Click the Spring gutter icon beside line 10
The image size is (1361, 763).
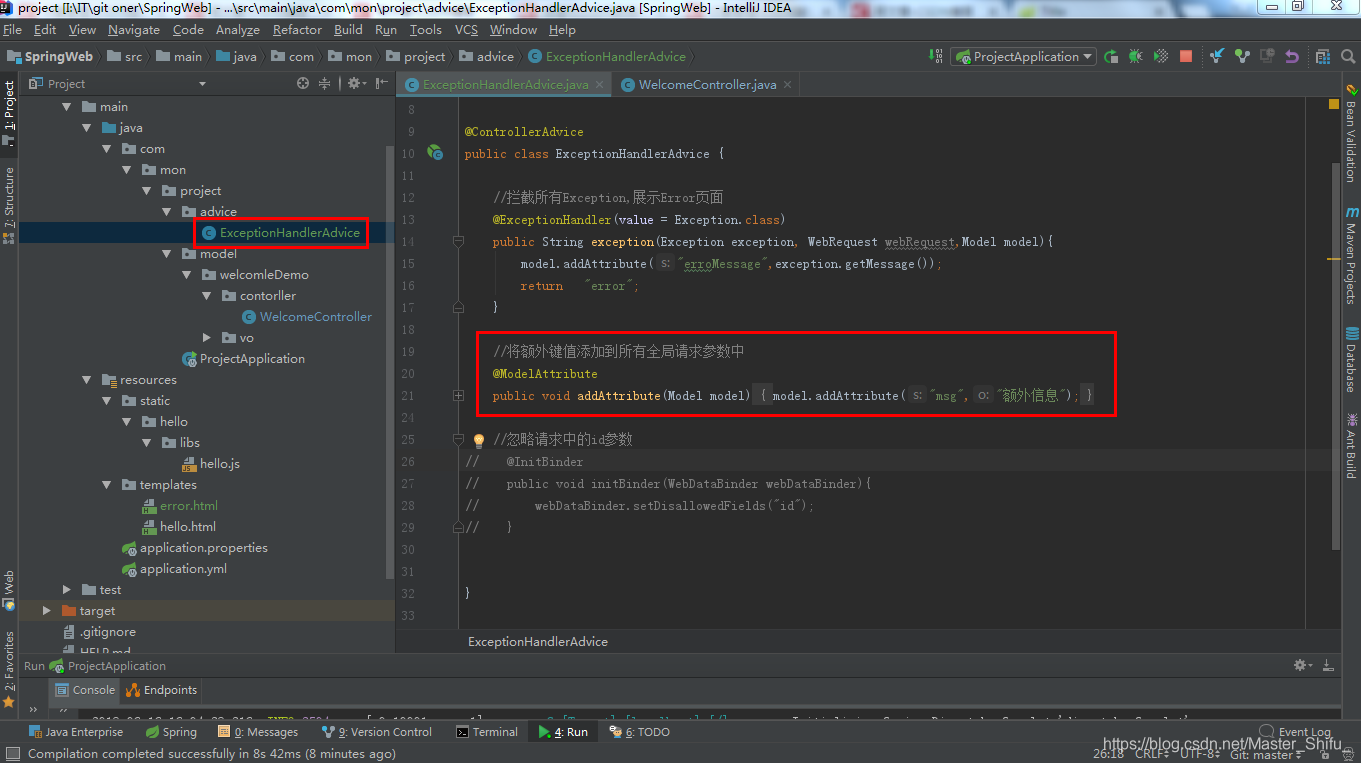coord(435,153)
